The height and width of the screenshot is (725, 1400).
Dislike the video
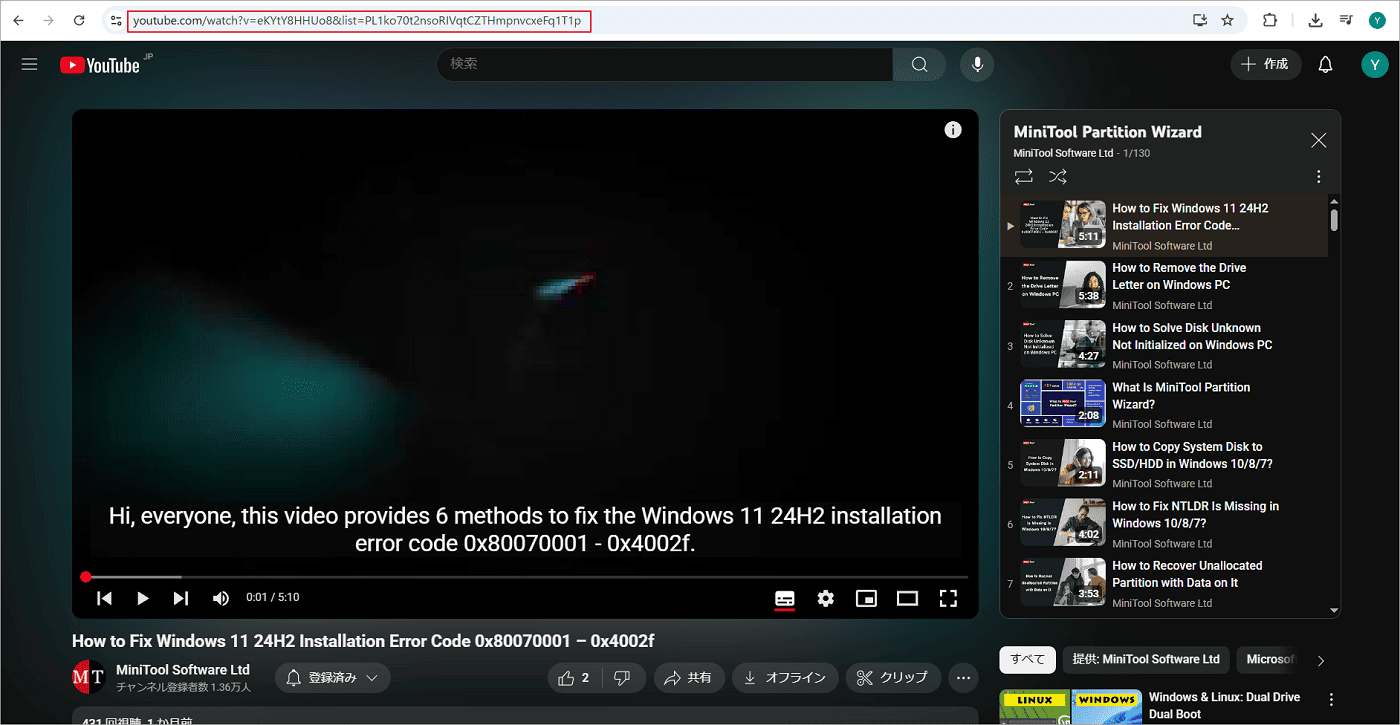point(622,678)
